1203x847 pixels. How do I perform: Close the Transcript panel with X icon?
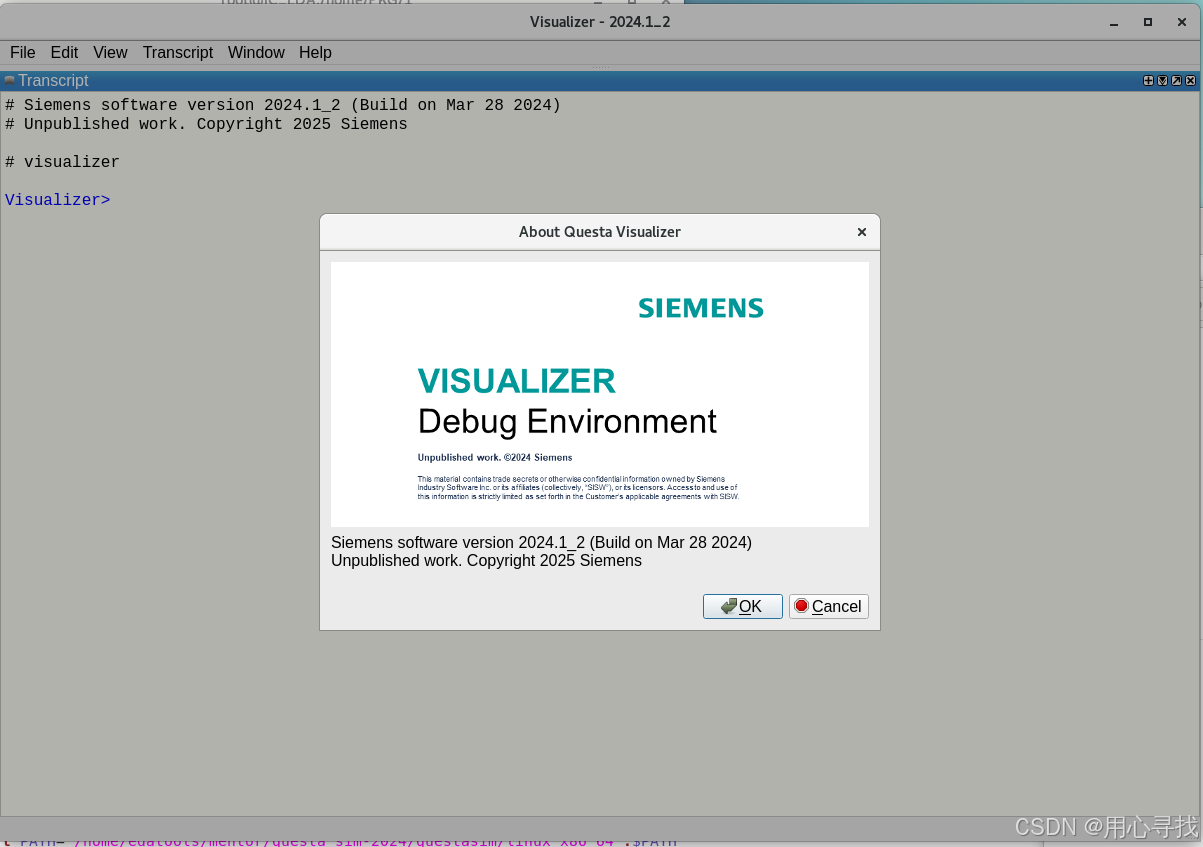click(x=1190, y=80)
